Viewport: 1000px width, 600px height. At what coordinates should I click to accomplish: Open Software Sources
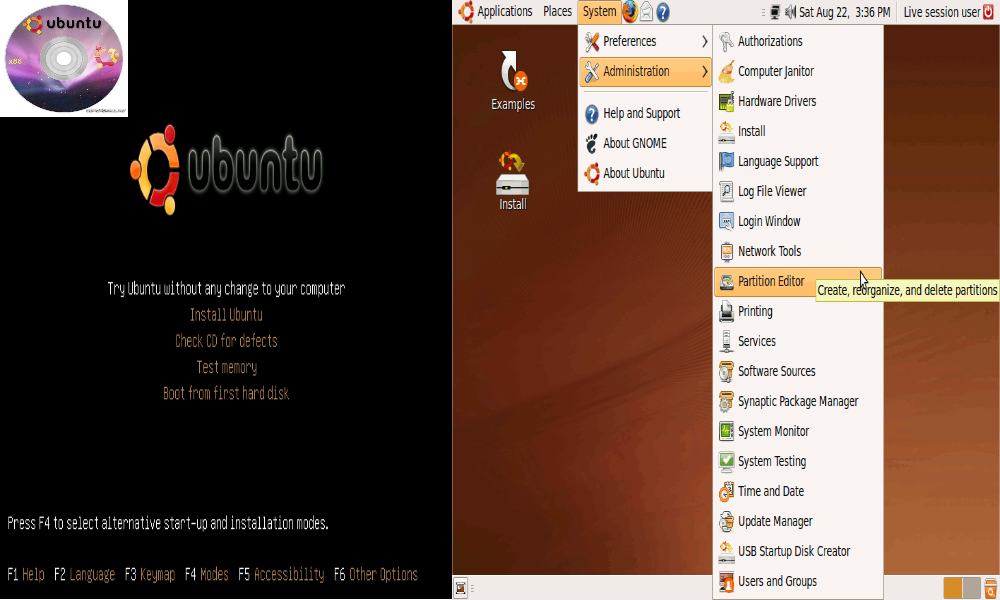point(798,371)
